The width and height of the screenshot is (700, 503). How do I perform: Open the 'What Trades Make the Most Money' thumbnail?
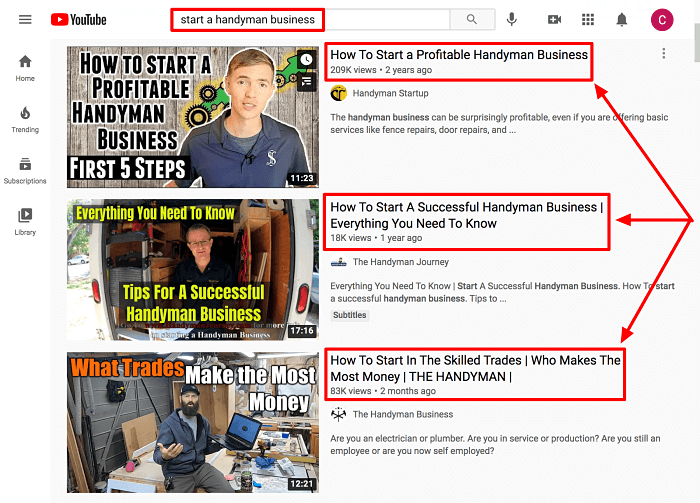193,422
